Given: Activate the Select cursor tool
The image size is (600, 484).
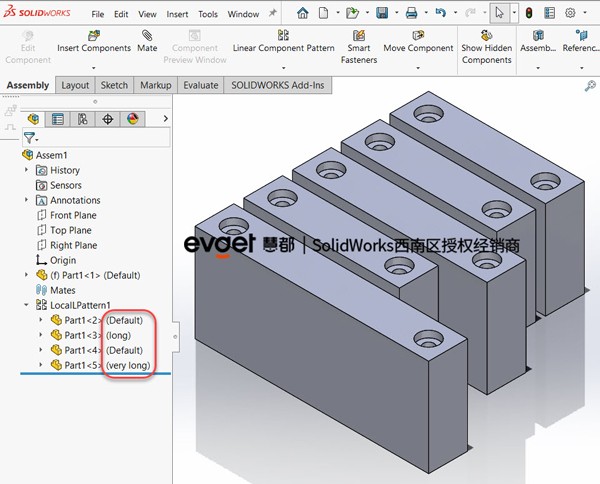Looking at the screenshot, I should pyautogui.click(x=499, y=13).
